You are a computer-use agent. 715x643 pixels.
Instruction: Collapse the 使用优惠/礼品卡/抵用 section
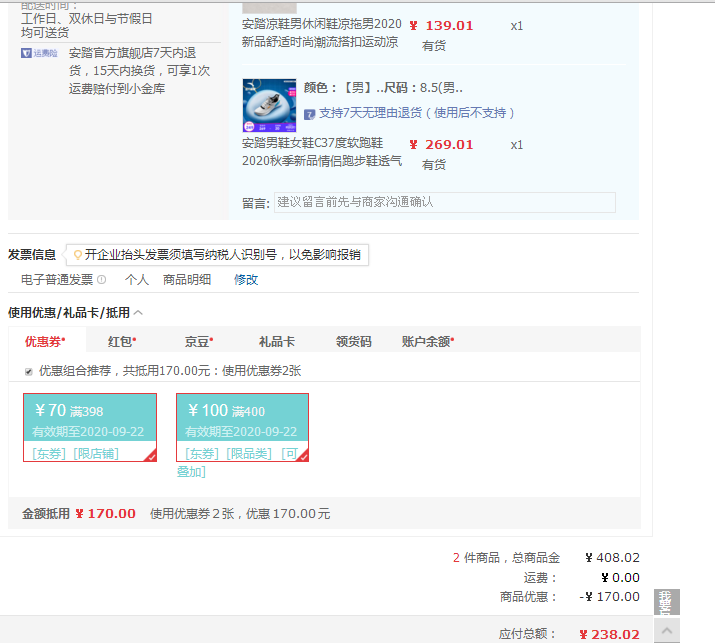139,312
